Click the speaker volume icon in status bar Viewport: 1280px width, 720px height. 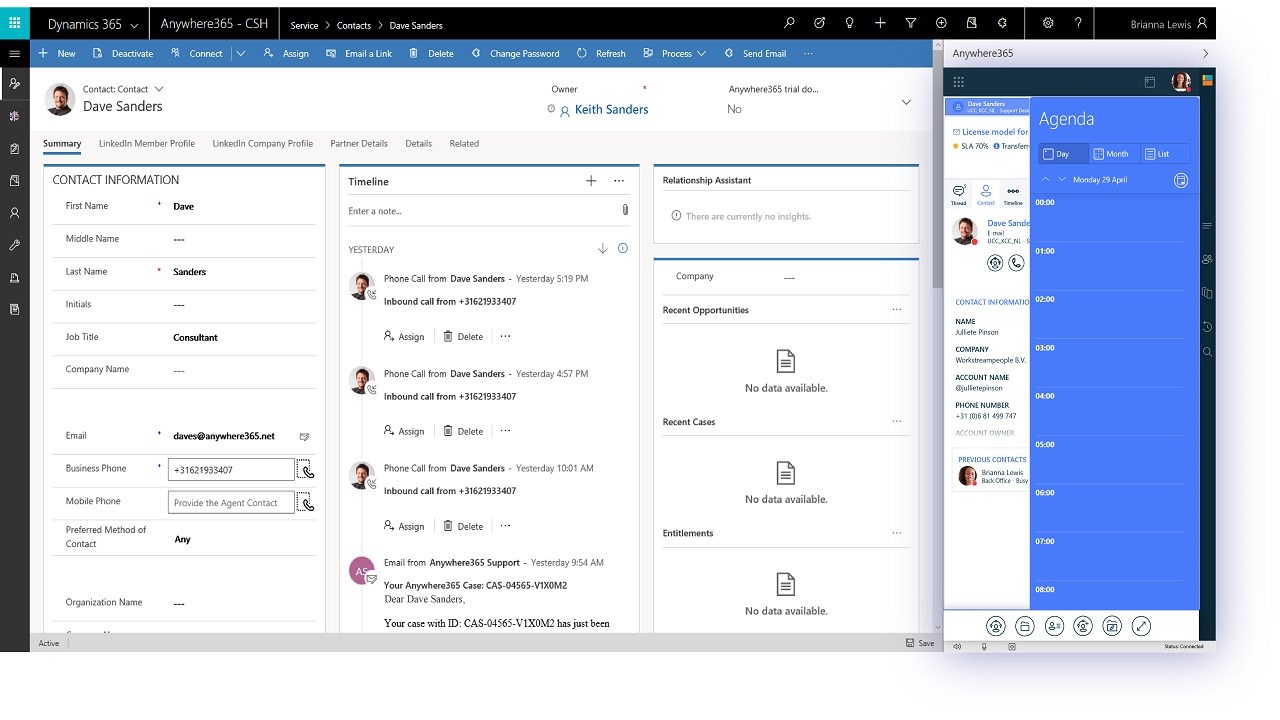957,646
